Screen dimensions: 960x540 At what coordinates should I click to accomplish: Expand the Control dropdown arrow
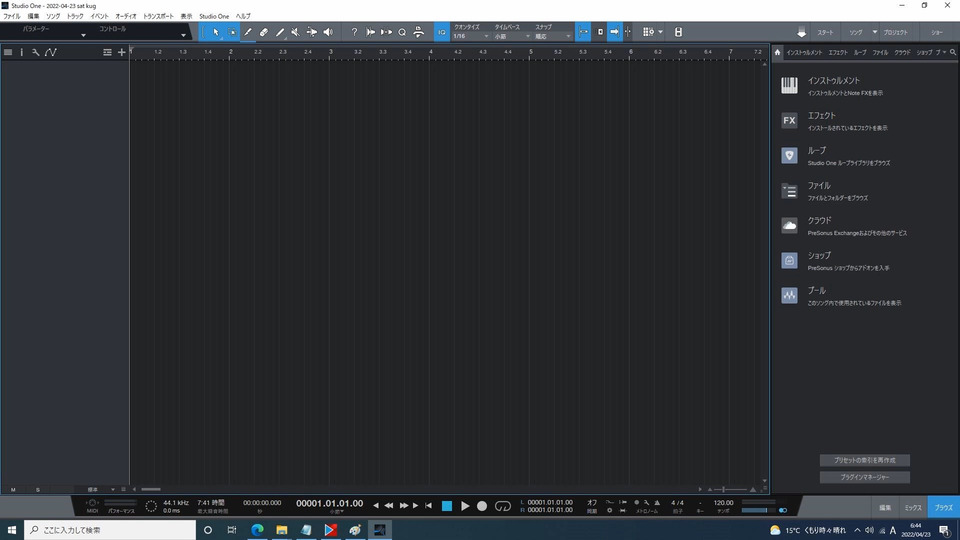pyautogui.click(x=183, y=36)
